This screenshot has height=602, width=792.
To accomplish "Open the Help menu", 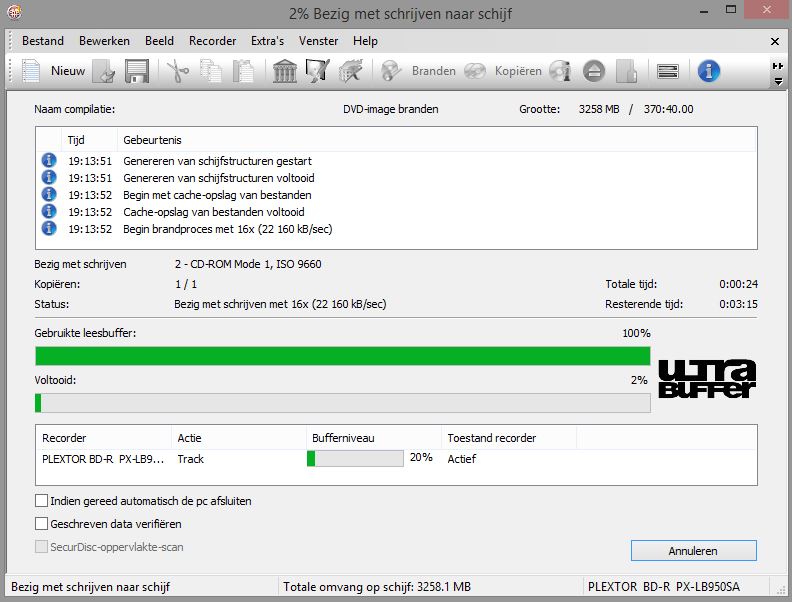I will (x=365, y=41).
